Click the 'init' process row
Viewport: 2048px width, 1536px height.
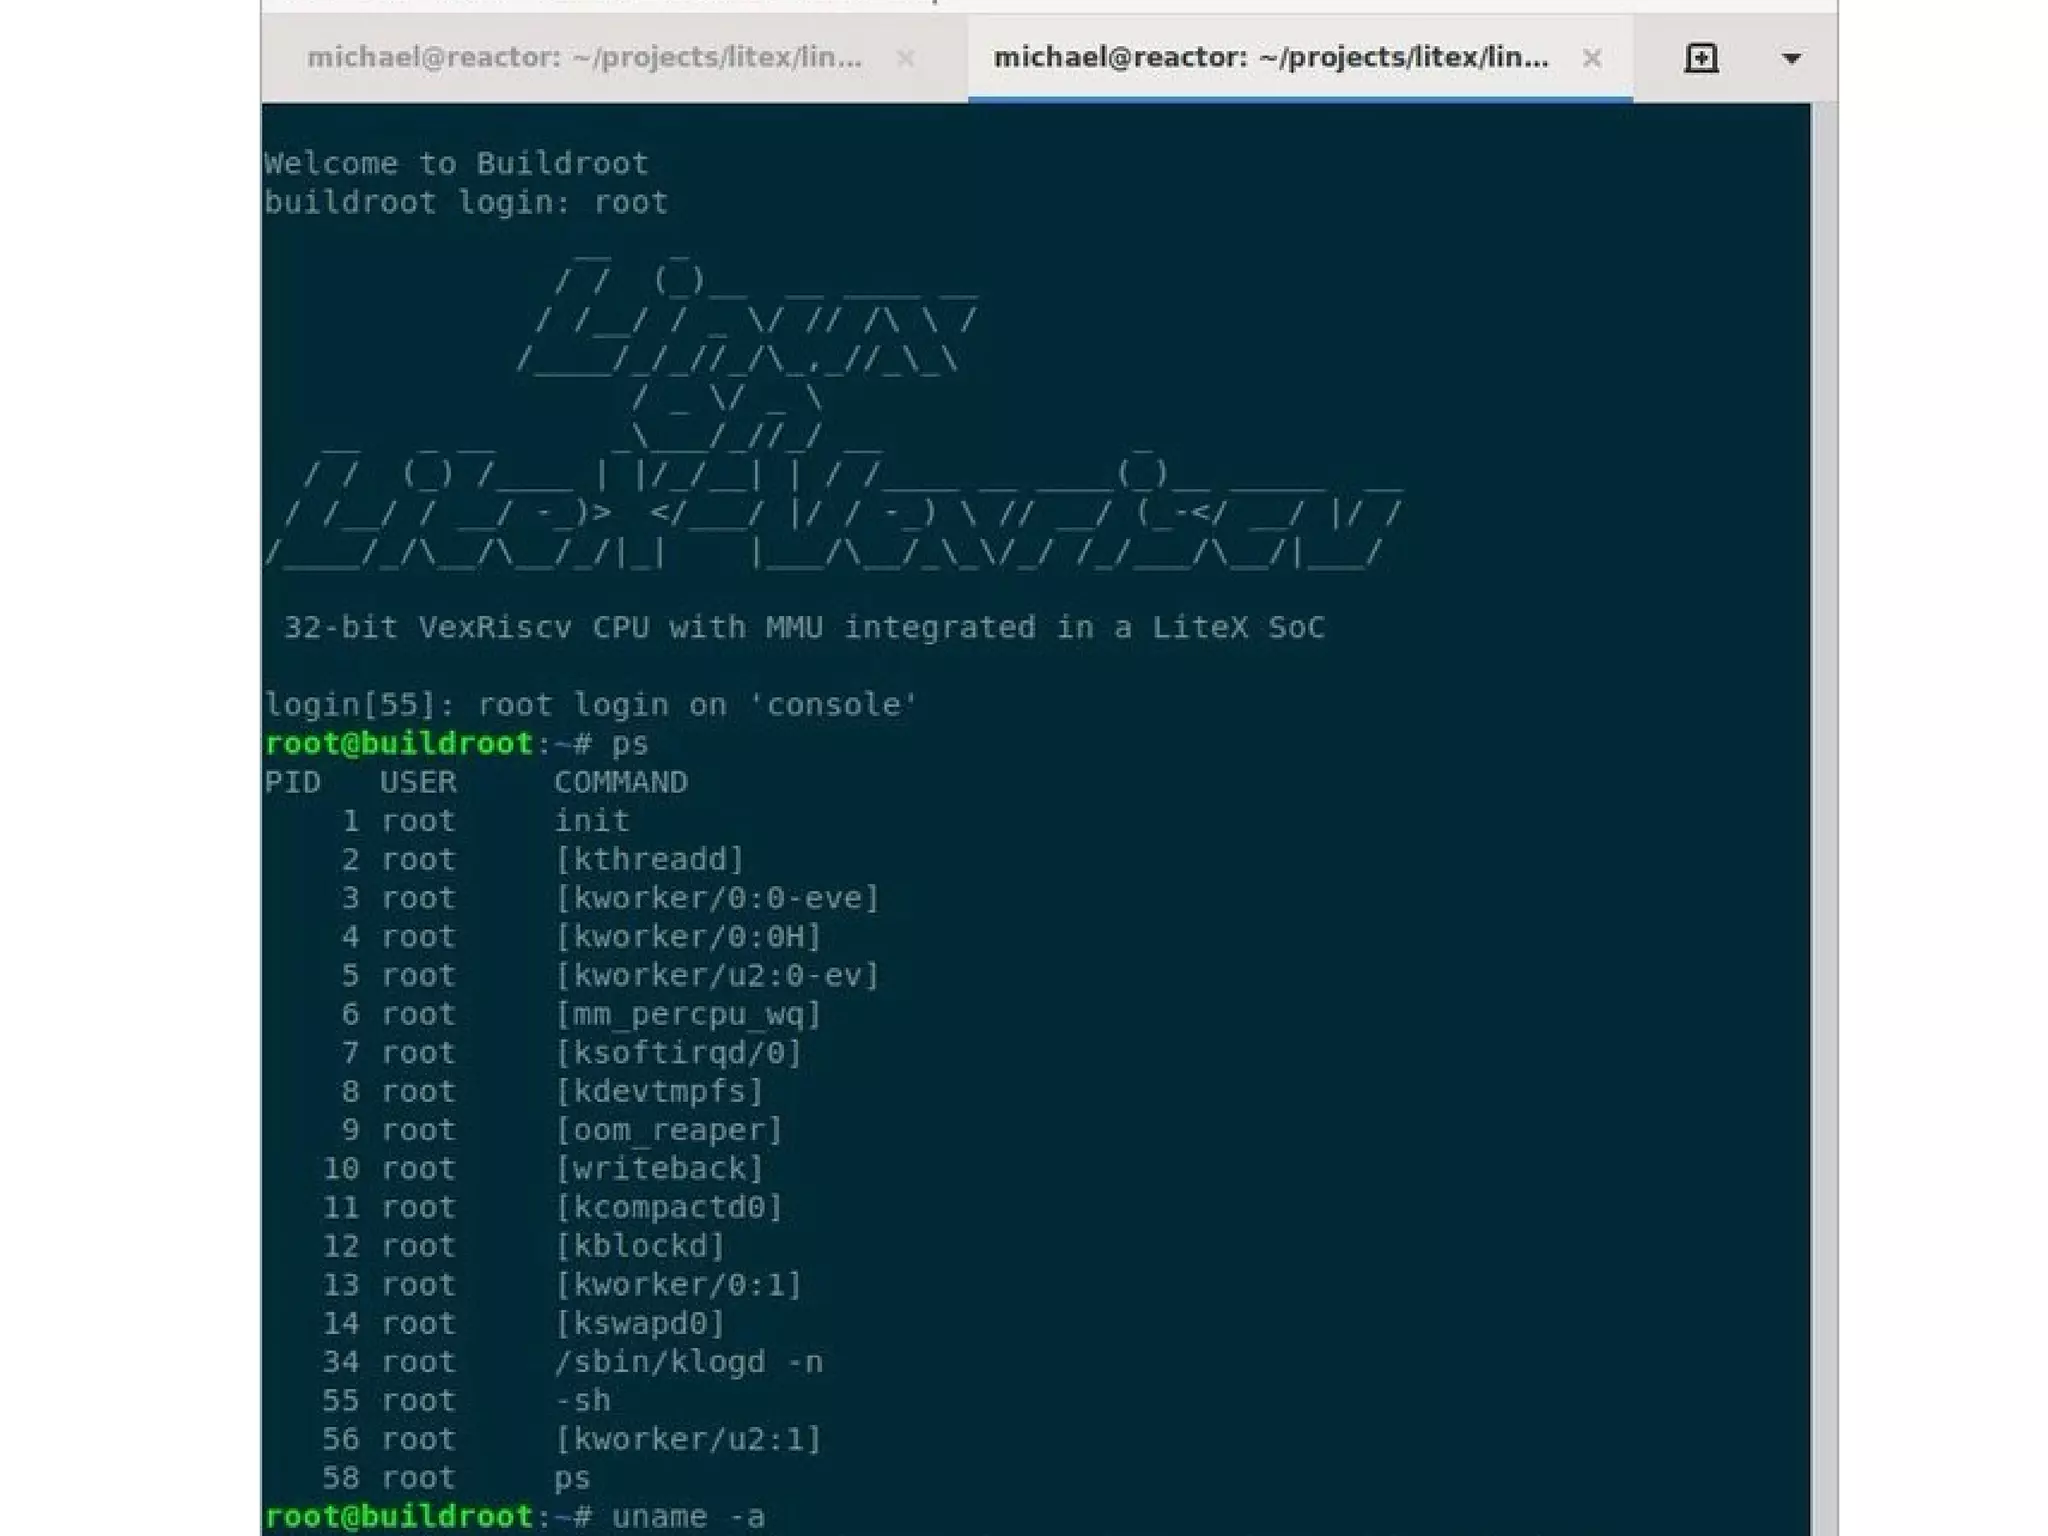tap(486, 821)
